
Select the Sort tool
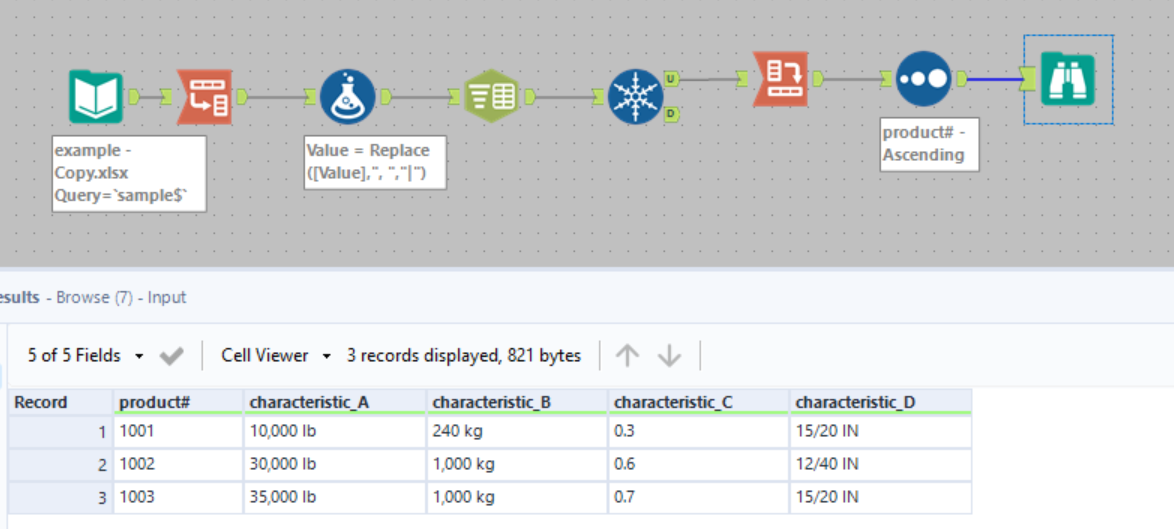923,79
